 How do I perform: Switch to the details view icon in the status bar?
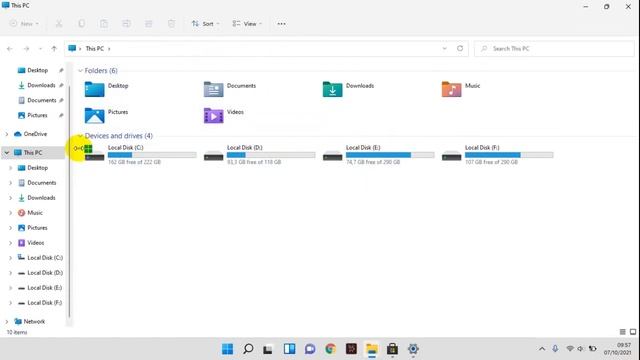point(622,332)
